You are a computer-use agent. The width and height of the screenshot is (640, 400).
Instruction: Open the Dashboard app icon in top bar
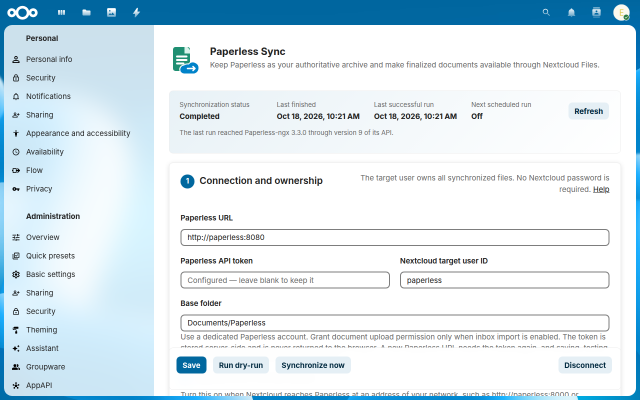tap(62, 13)
